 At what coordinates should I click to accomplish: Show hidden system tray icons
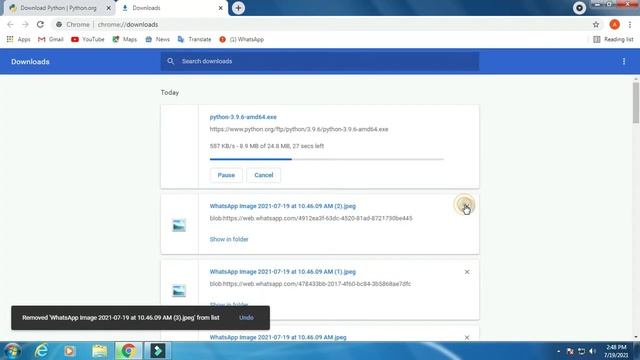coord(558,351)
